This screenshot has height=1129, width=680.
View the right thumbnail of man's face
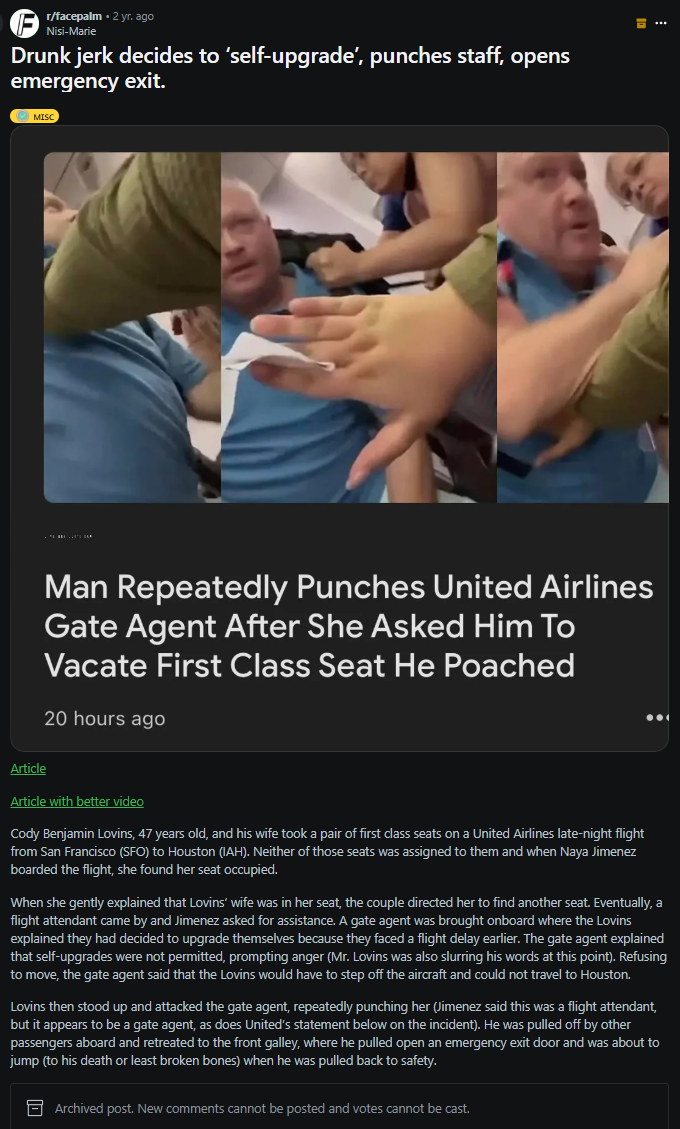tap(583, 328)
